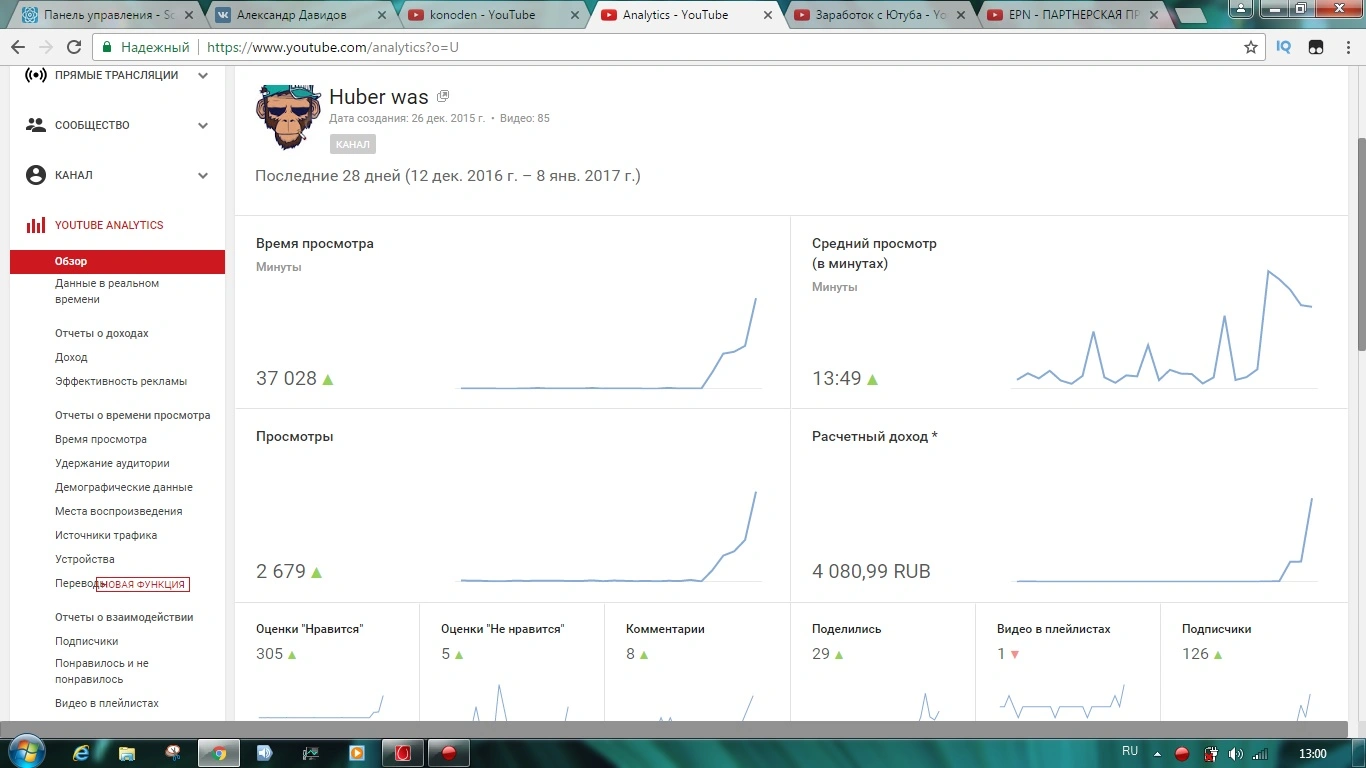
Task: Click the YOUTUBE ANALYTICS sidebar heading
Action: (109, 225)
